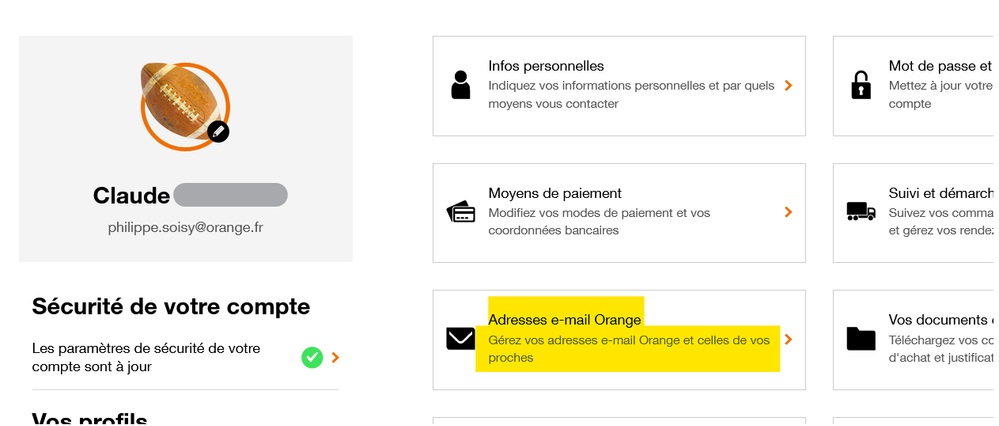Image resolution: width=999 pixels, height=426 pixels.
Task: Expand the Moyens de paiement chevron
Action: tap(789, 212)
